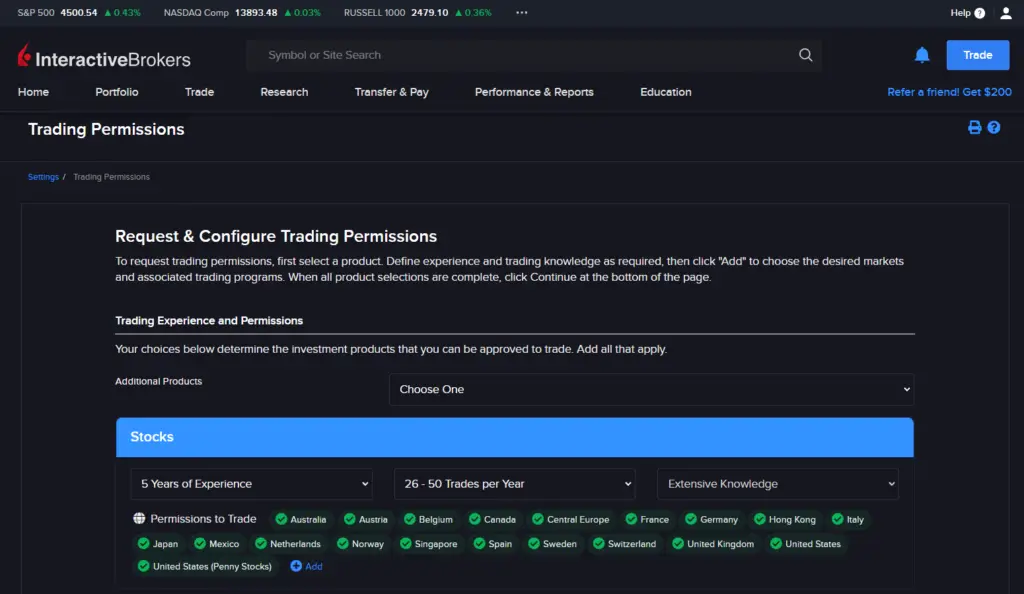Click NASDAQ Comp green up arrow
1024x594 pixels.
pyautogui.click(x=287, y=13)
